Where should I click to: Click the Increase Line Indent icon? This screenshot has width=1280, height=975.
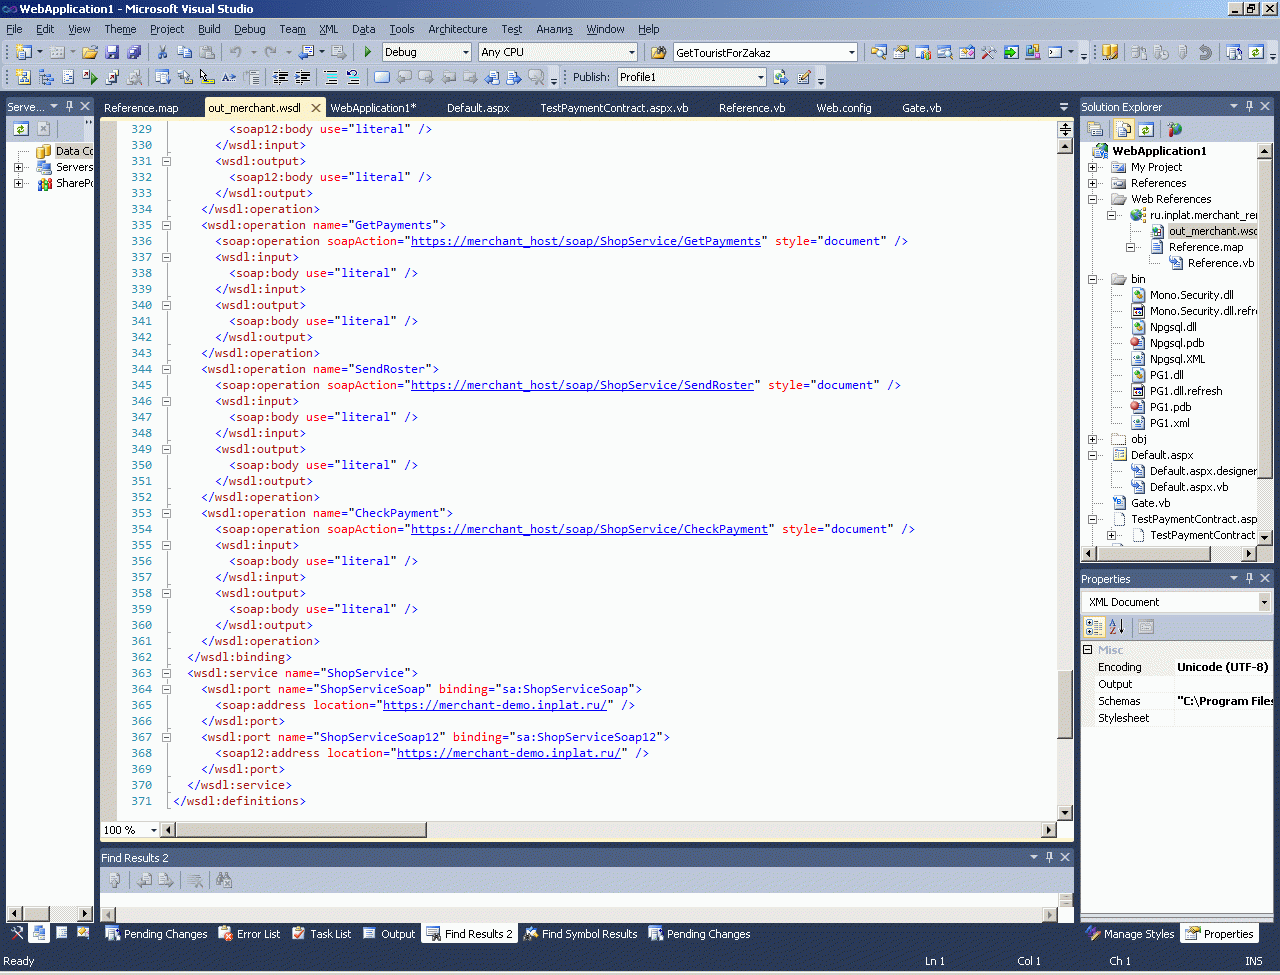[303, 77]
